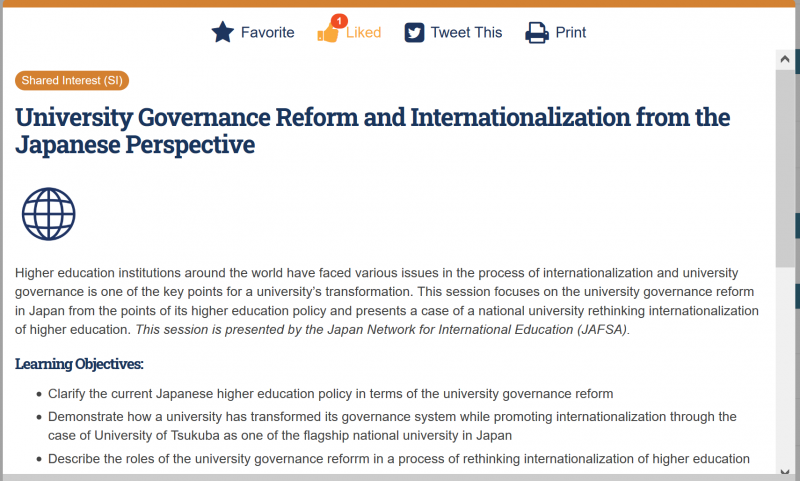This screenshot has width=800, height=481.
Task: Unlike the session via Liked label
Action: tap(363, 33)
